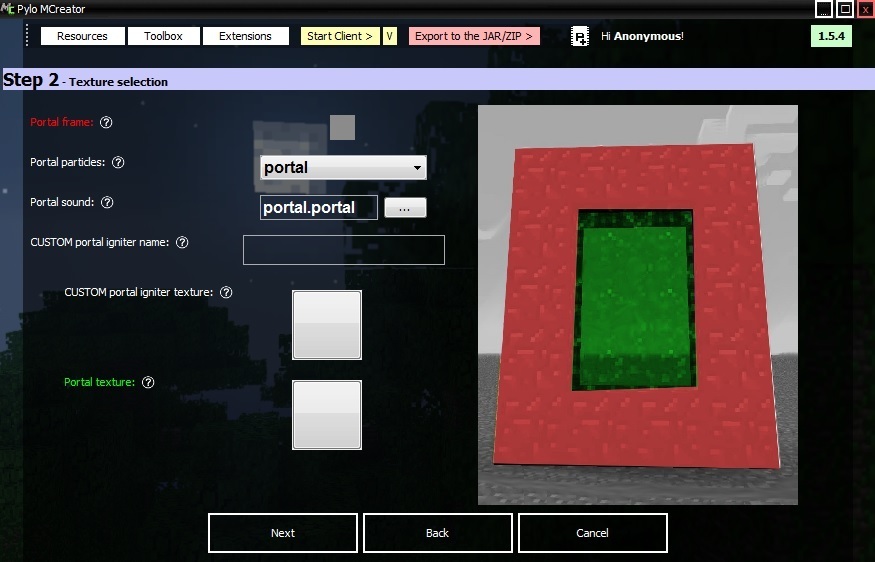Open the V dropdown beside Start Client
This screenshot has width=875, height=562.
click(x=389, y=36)
